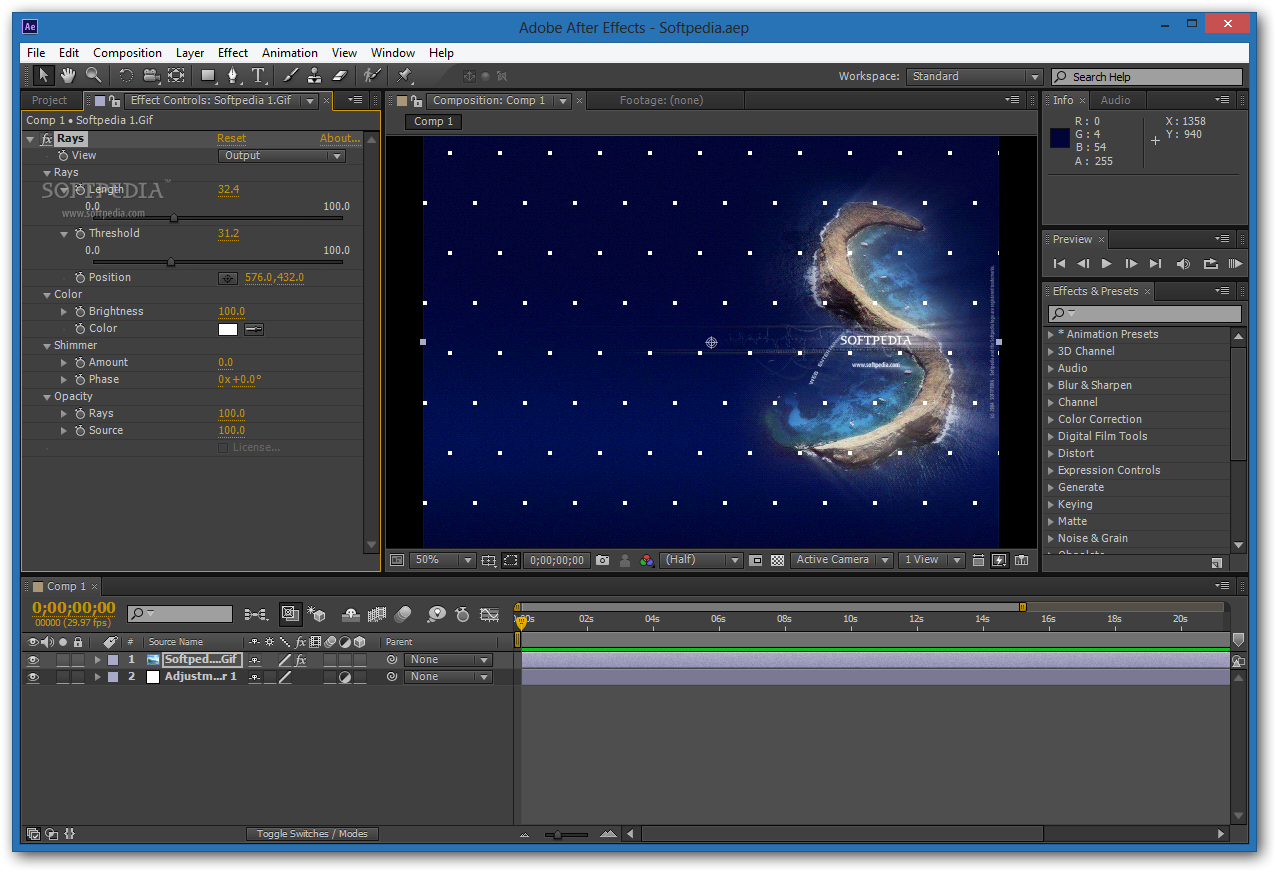Select the Eraser tool
The image size is (1277, 872).
pos(339,75)
